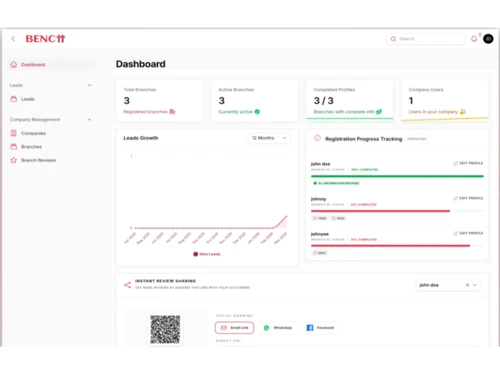500x375 pixels.
Task: Click the QR code image
Action: 165,329
